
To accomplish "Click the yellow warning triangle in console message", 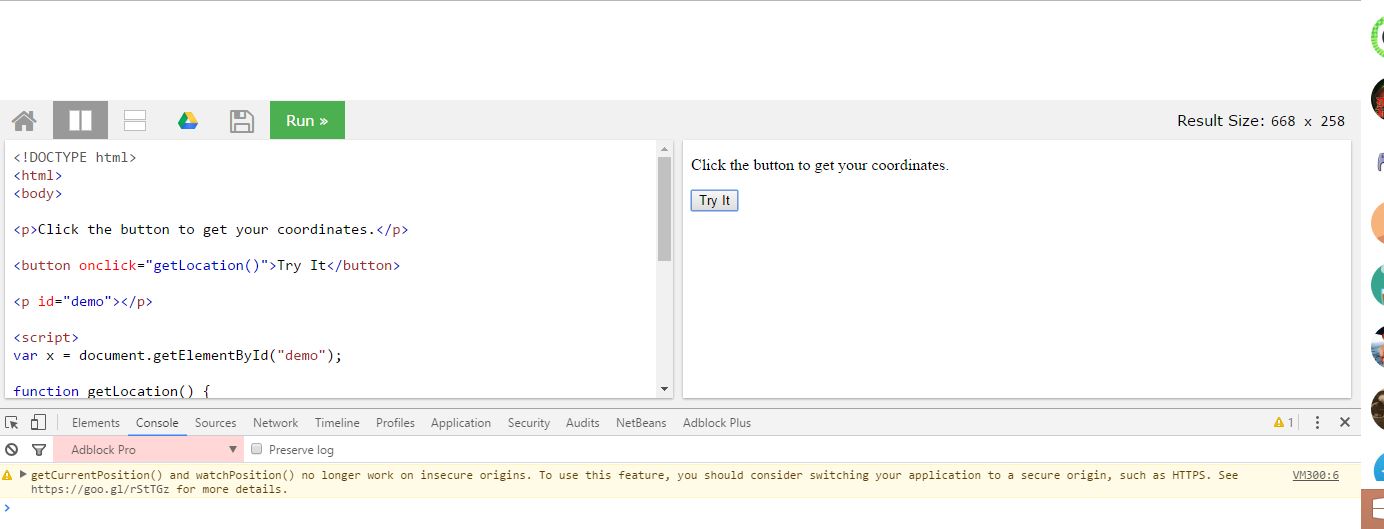I will click(7, 475).
